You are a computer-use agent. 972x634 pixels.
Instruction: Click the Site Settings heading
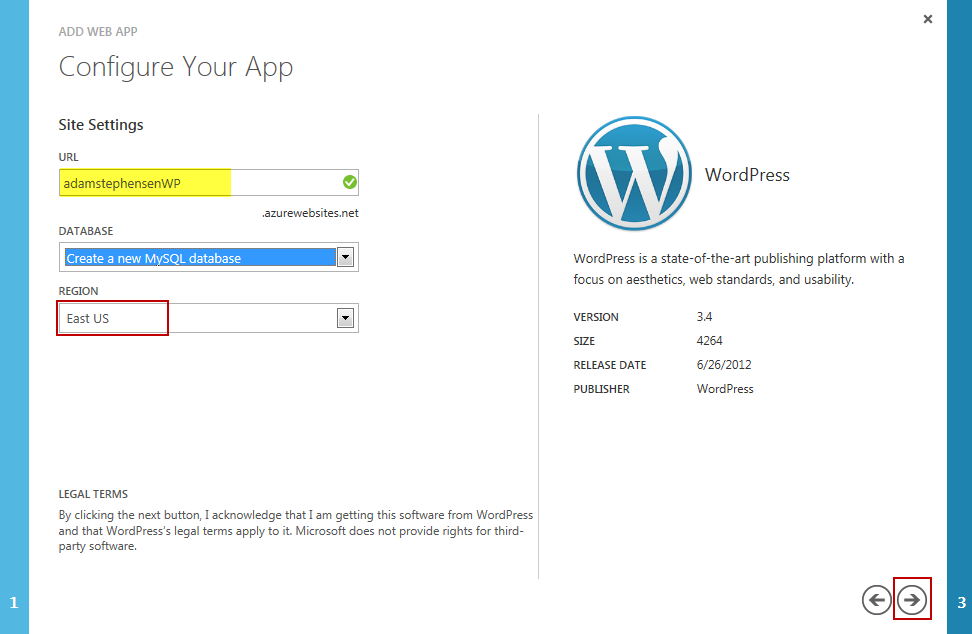click(x=101, y=125)
